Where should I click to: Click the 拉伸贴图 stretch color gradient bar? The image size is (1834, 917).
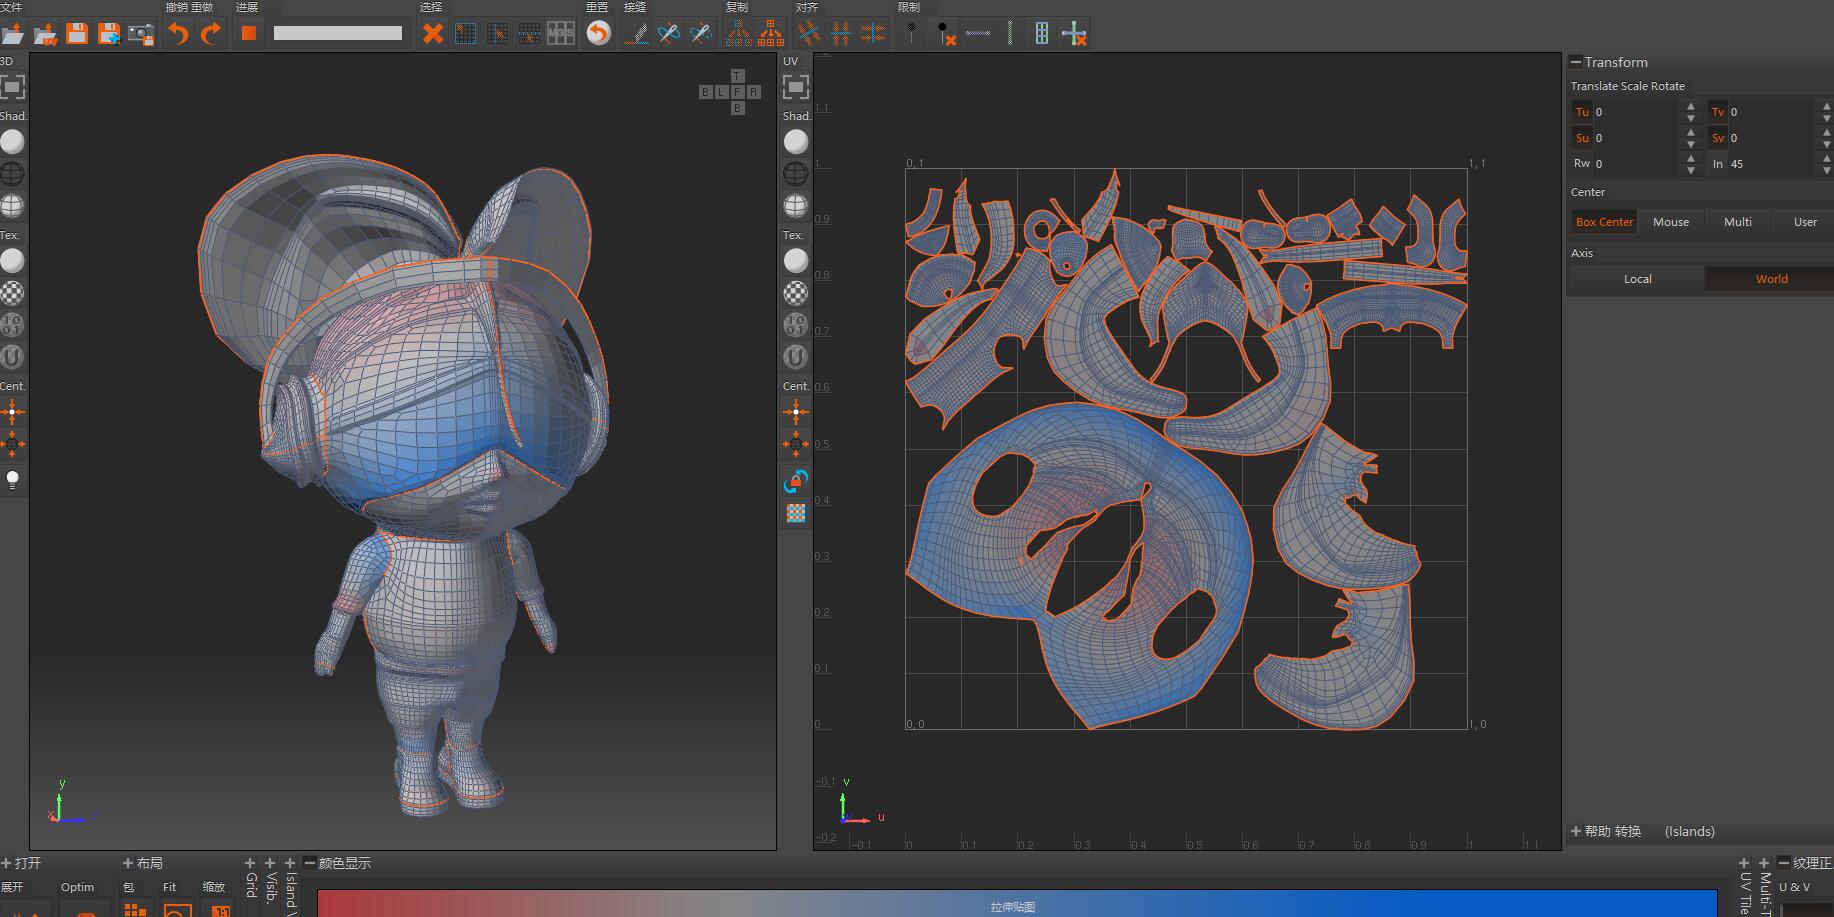1017,904
